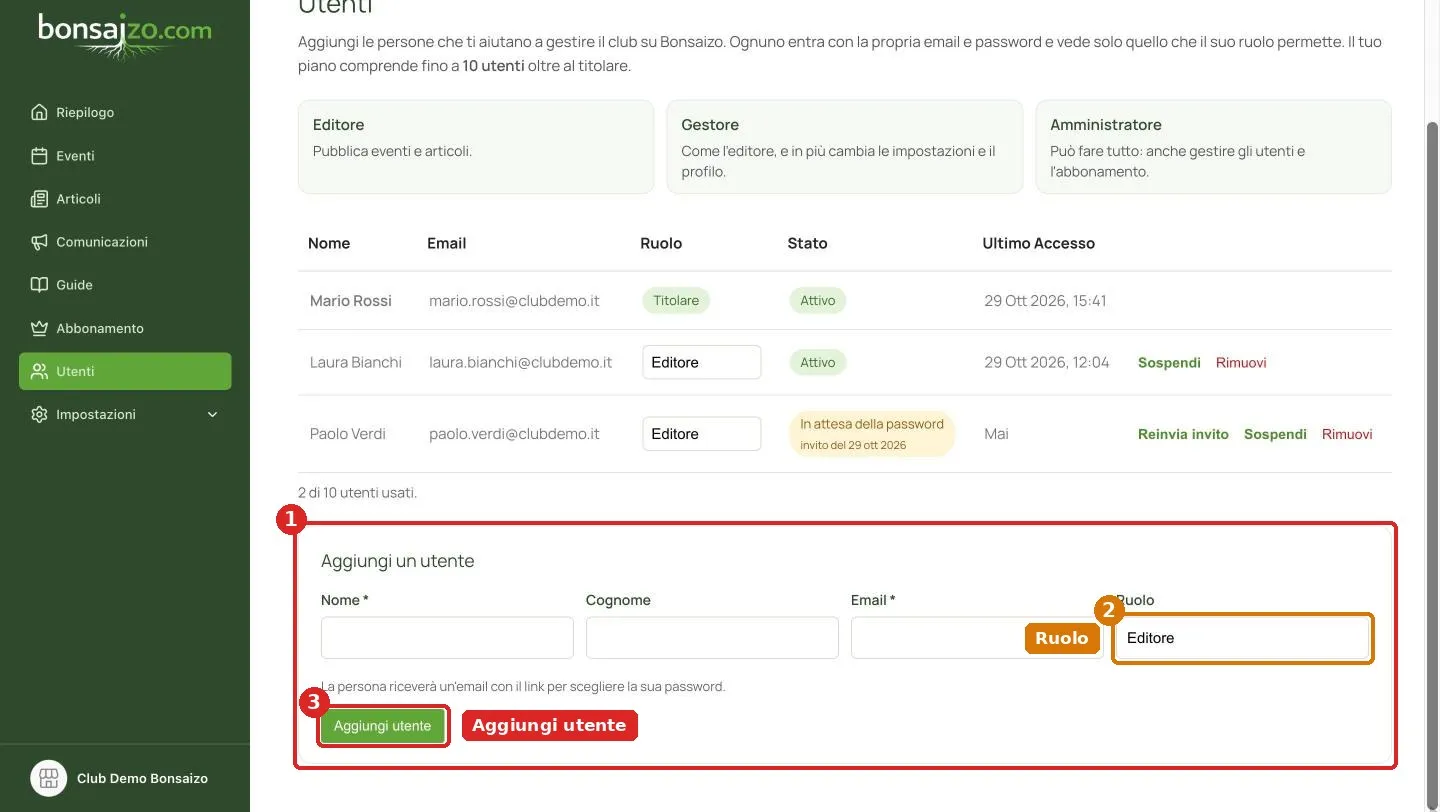Focus the Cognome input field

(712, 638)
